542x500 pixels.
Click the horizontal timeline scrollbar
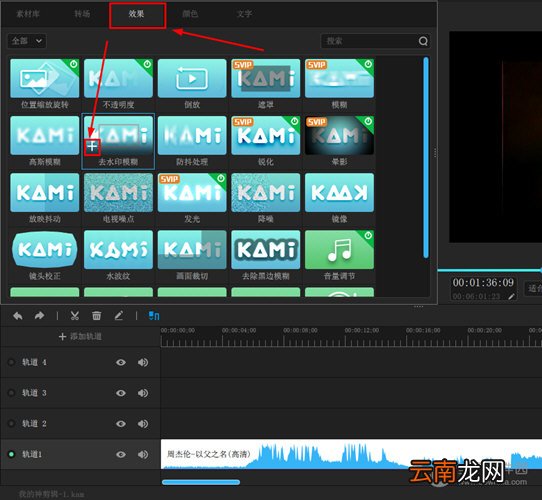point(201,482)
